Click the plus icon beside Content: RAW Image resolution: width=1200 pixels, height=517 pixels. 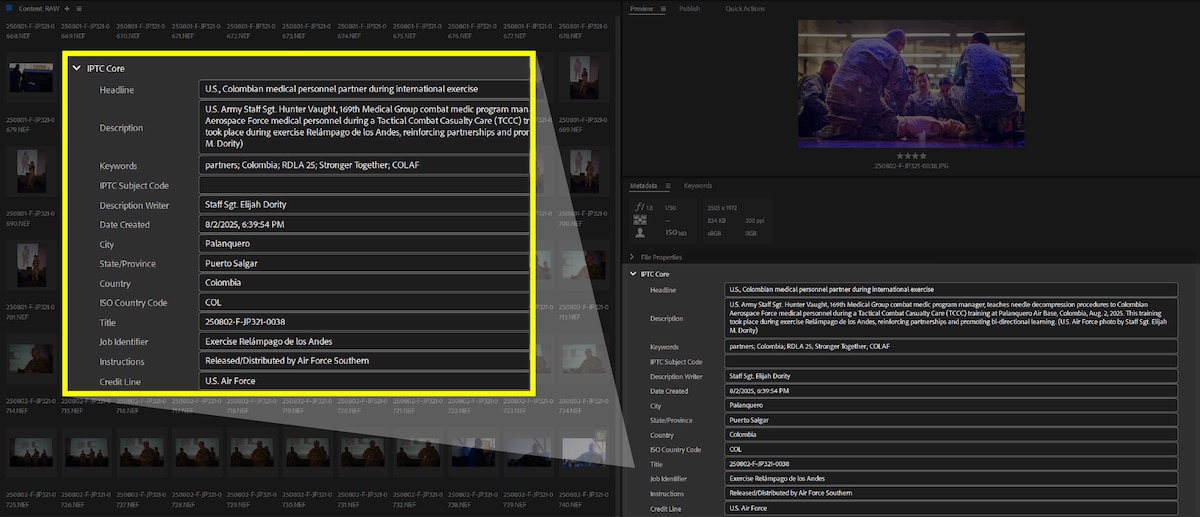point(67,8)
